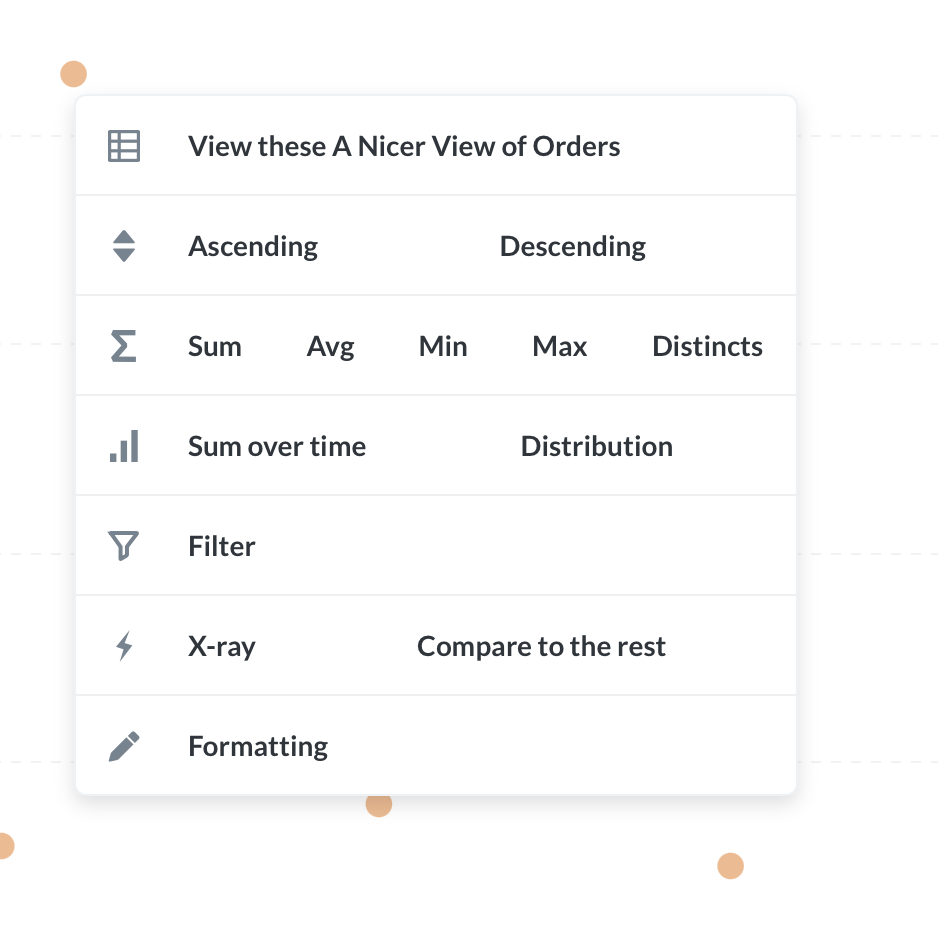View these A Nicer View of Orders
Screen dimensions: 938x938
point(404,146)
